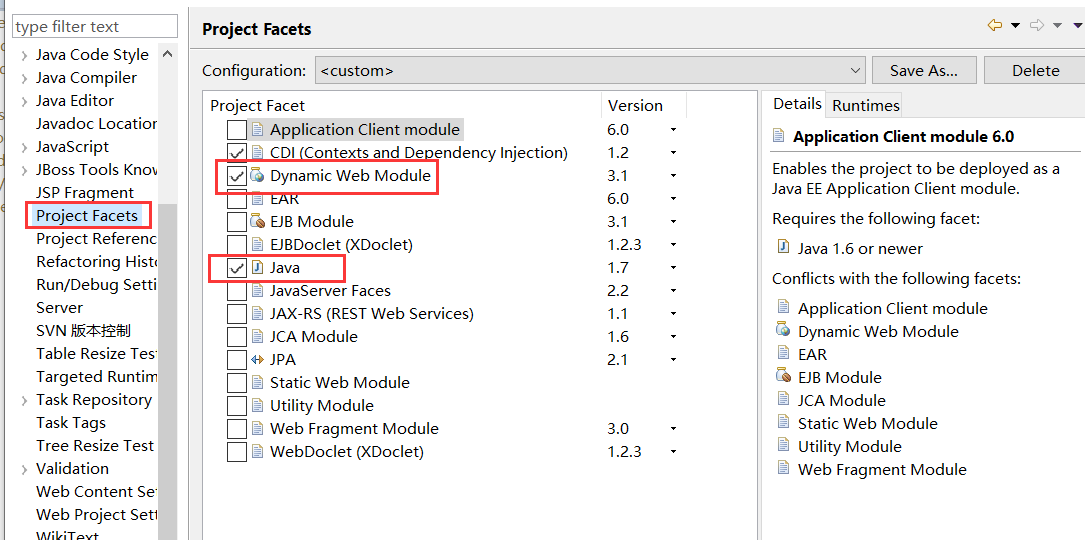1085x540 pixels.
Task: Enable the Static Web Module checkbox
Action: click(x=237, y=383)
